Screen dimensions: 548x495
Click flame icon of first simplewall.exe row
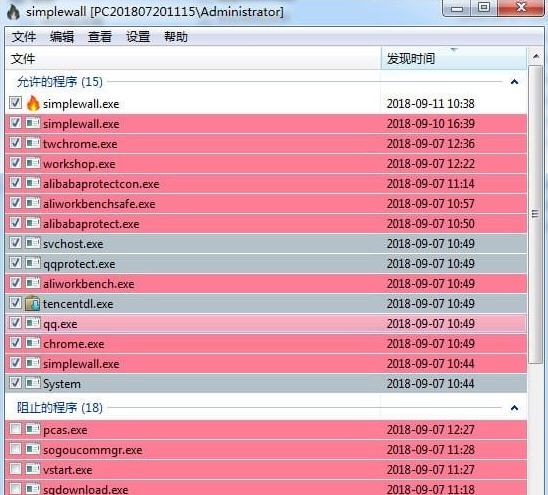[x=33, y=103]
